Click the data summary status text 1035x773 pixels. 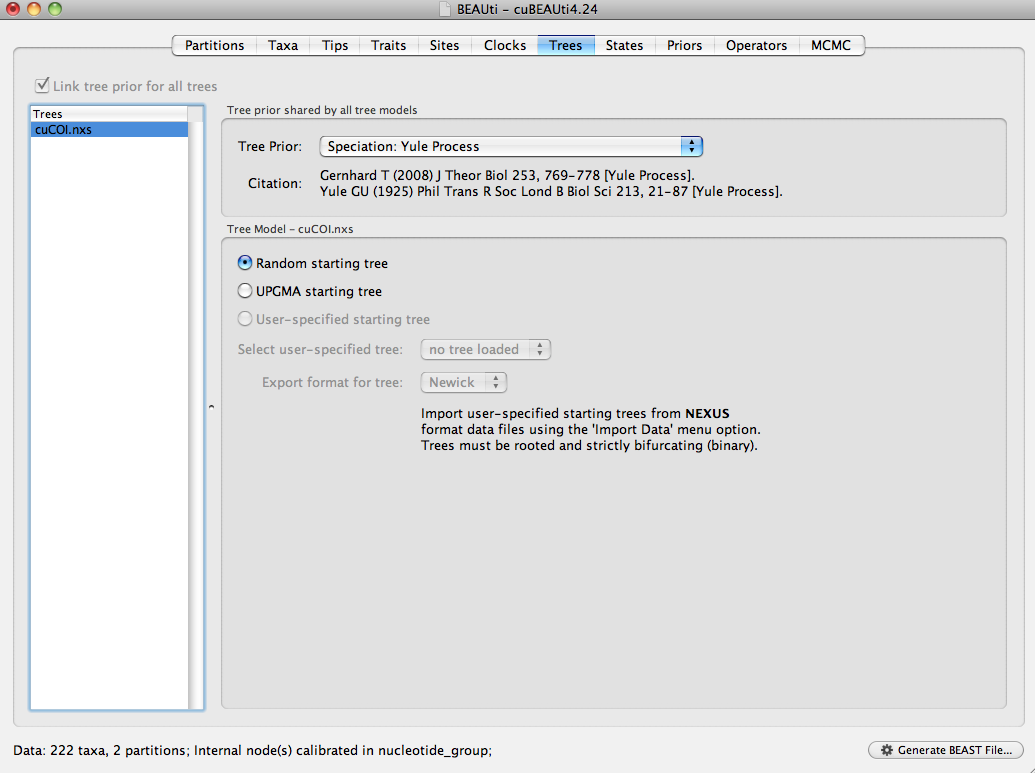[253, 751]
